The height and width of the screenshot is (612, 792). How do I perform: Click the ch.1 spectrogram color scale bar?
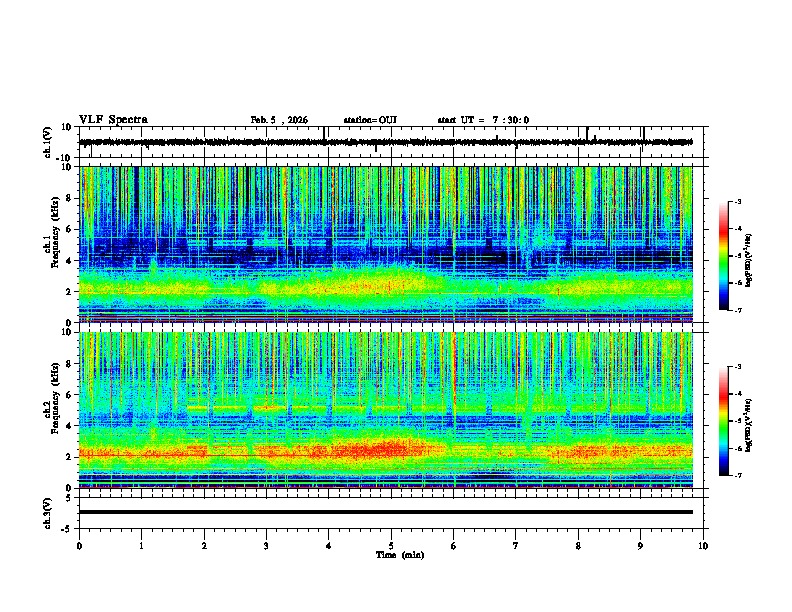pyautogui.click(x=723, y=256)
